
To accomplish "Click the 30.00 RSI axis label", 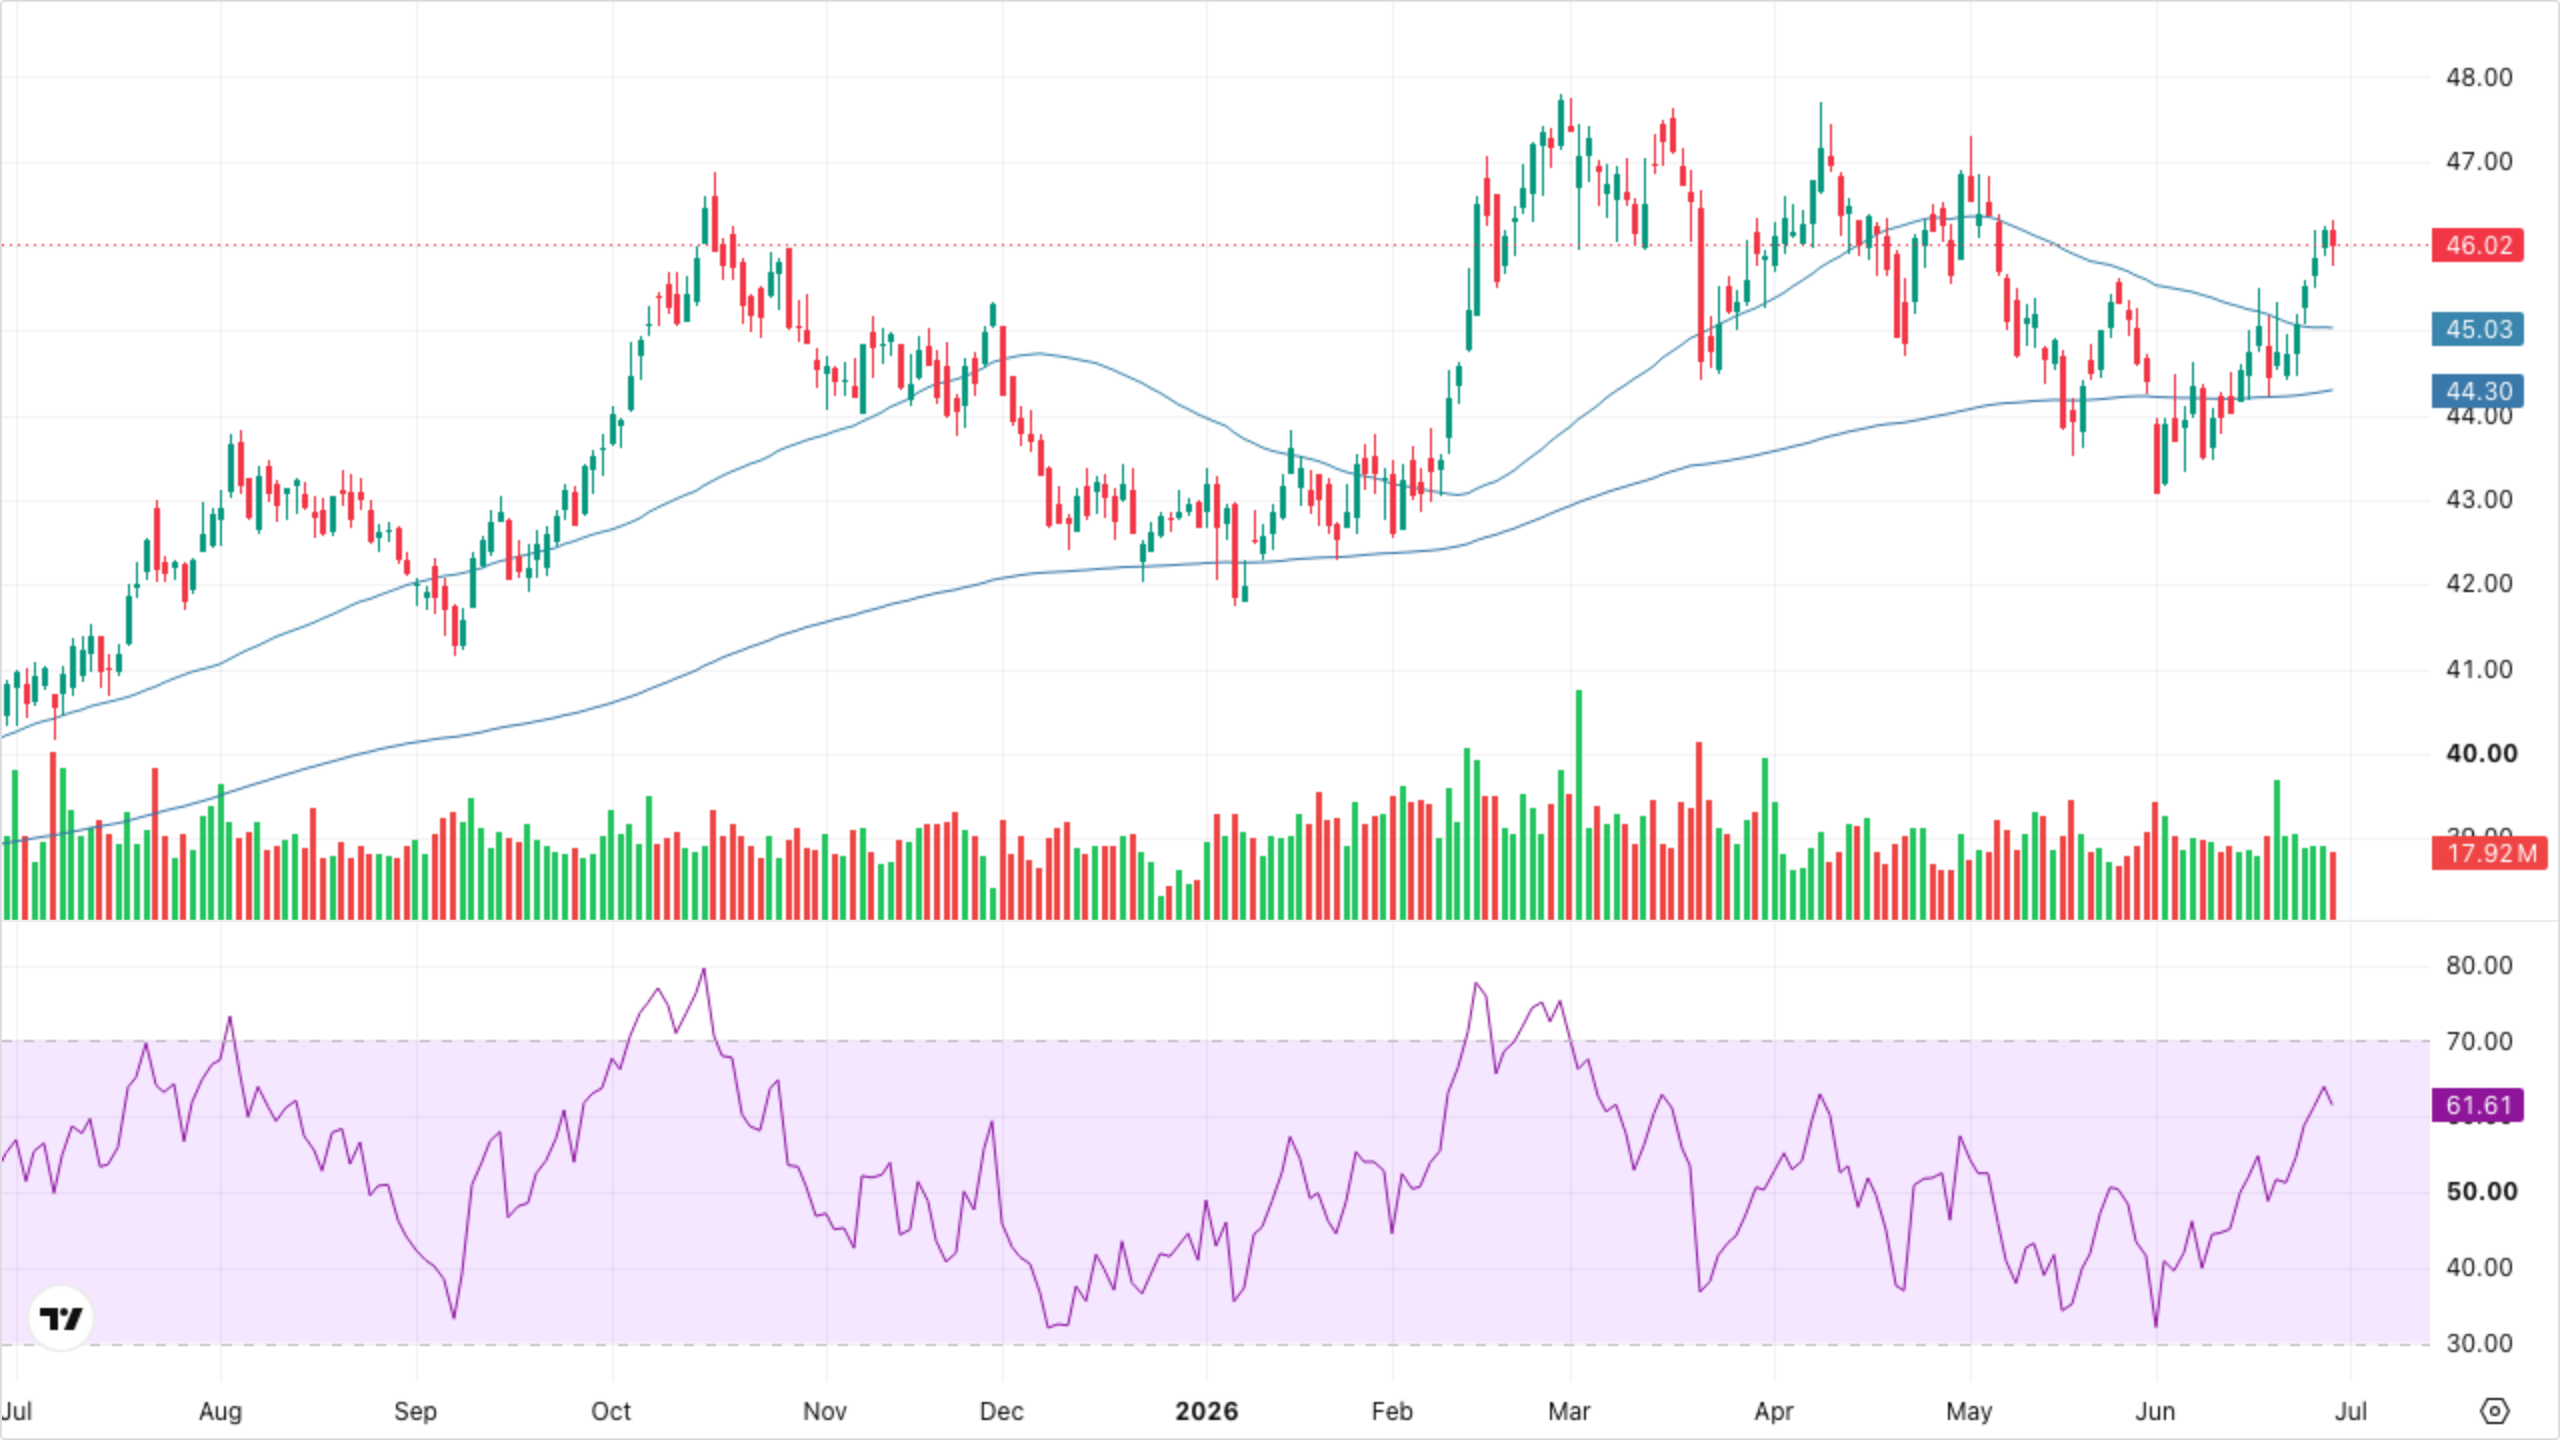I will [2479, 1343].
